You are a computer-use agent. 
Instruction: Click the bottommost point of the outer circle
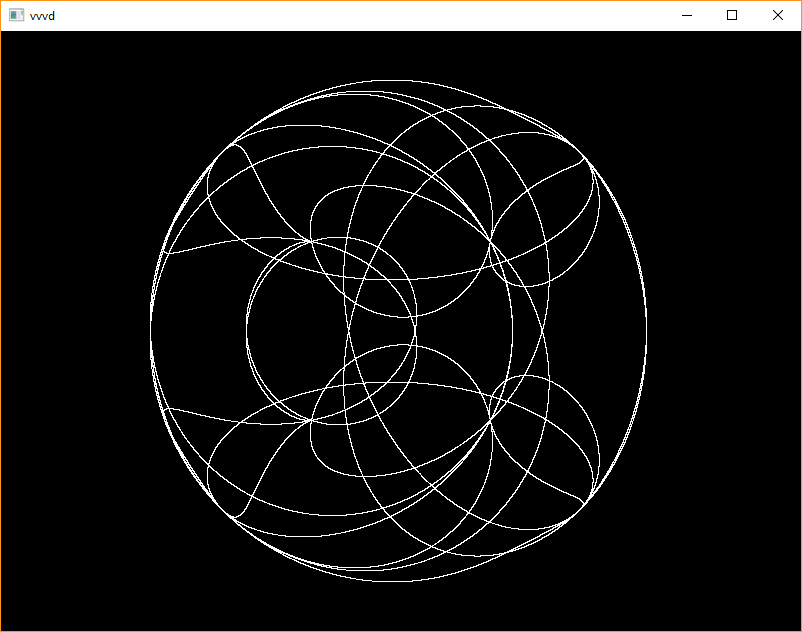399,580
